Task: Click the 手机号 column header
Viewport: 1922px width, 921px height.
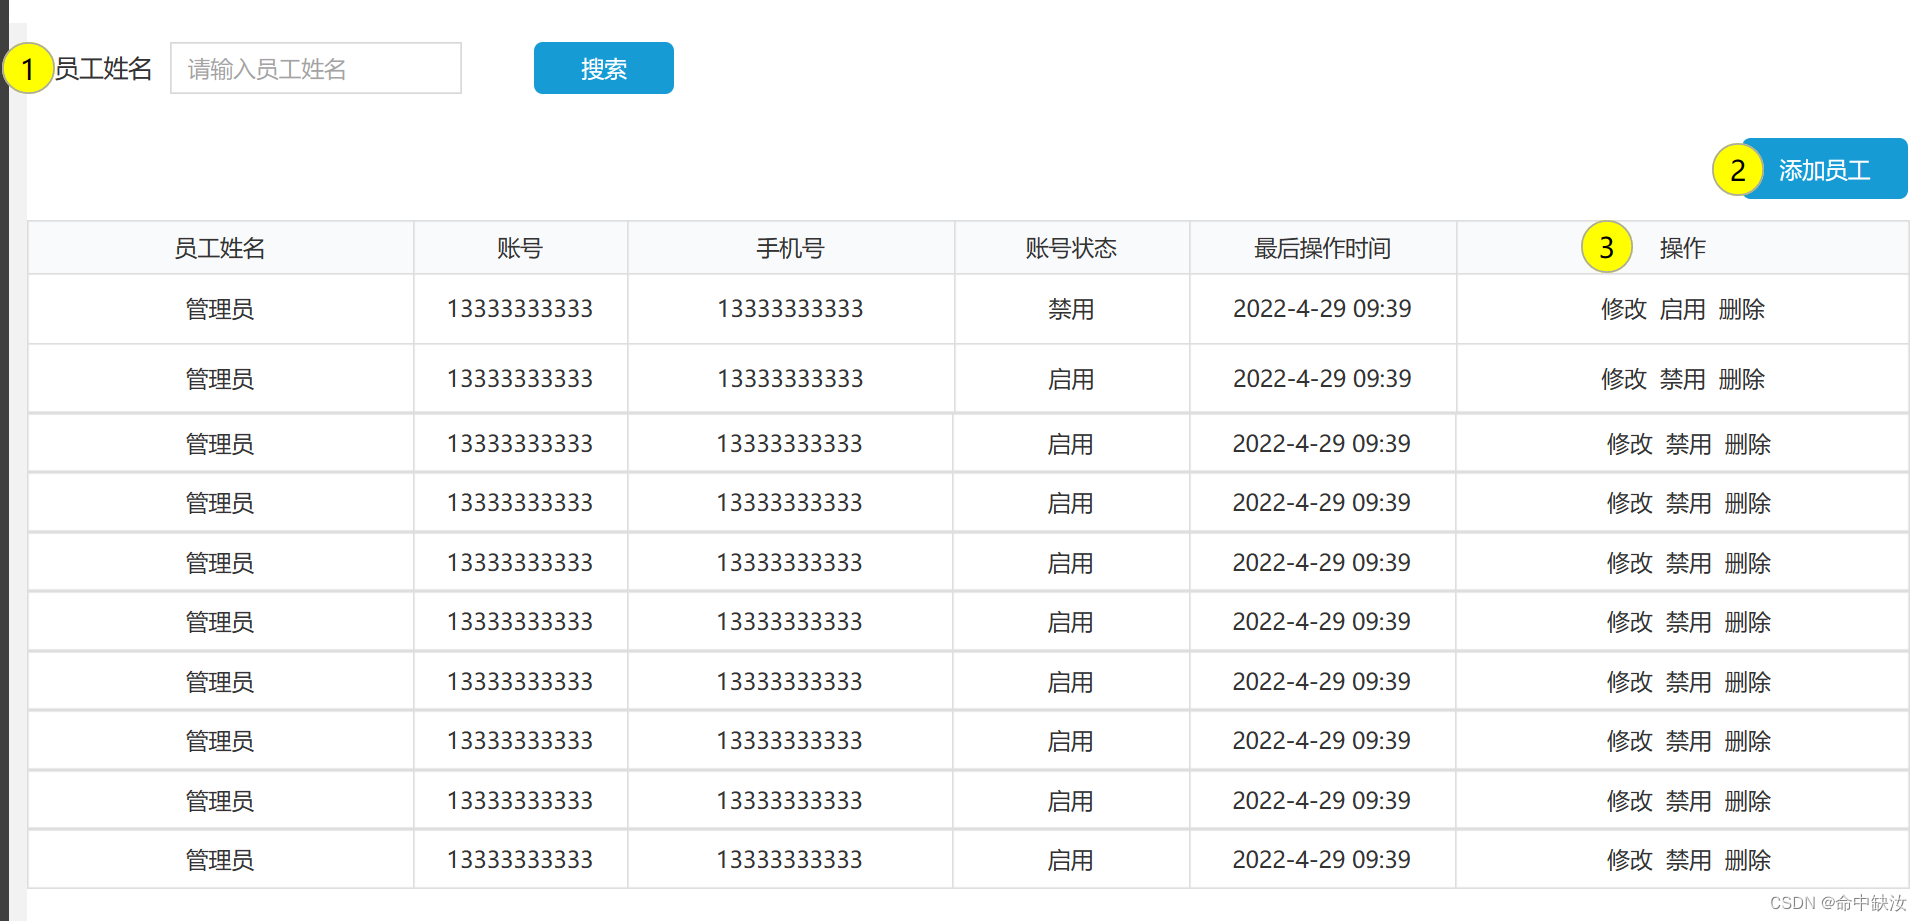Action: (790, 248)
